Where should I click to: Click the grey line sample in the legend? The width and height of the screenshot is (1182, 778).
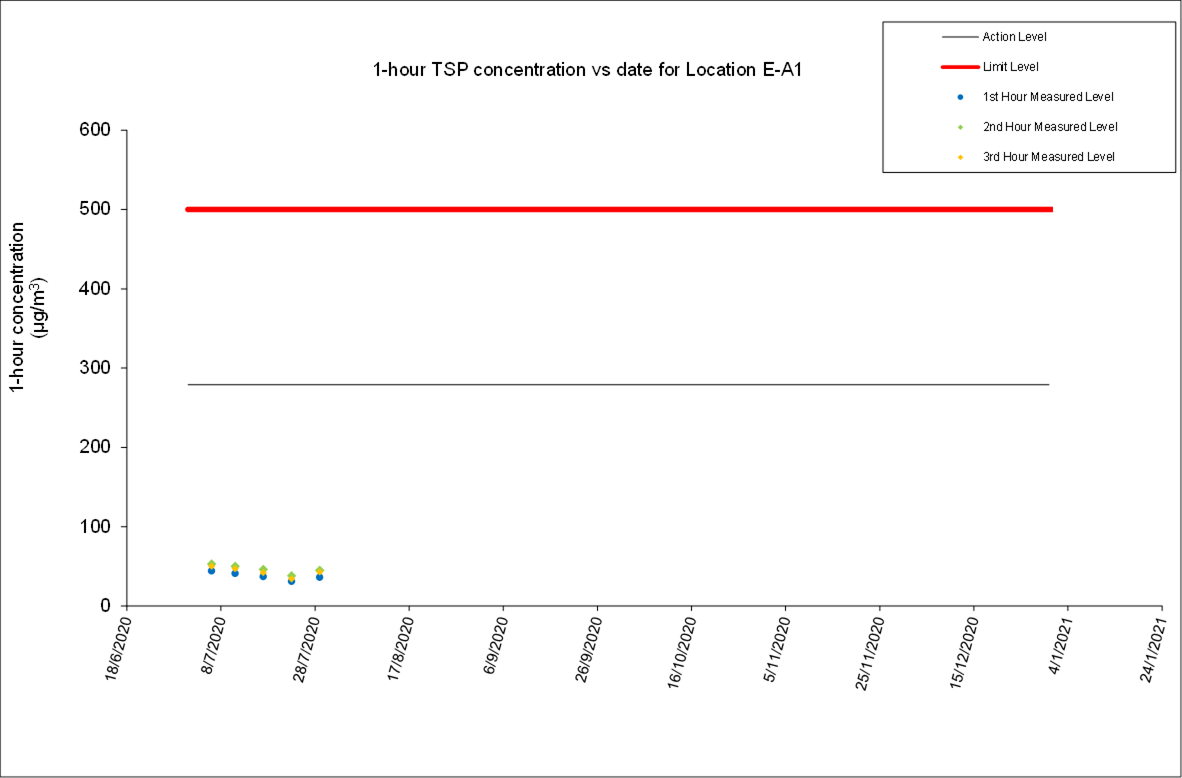click(959, 37)
